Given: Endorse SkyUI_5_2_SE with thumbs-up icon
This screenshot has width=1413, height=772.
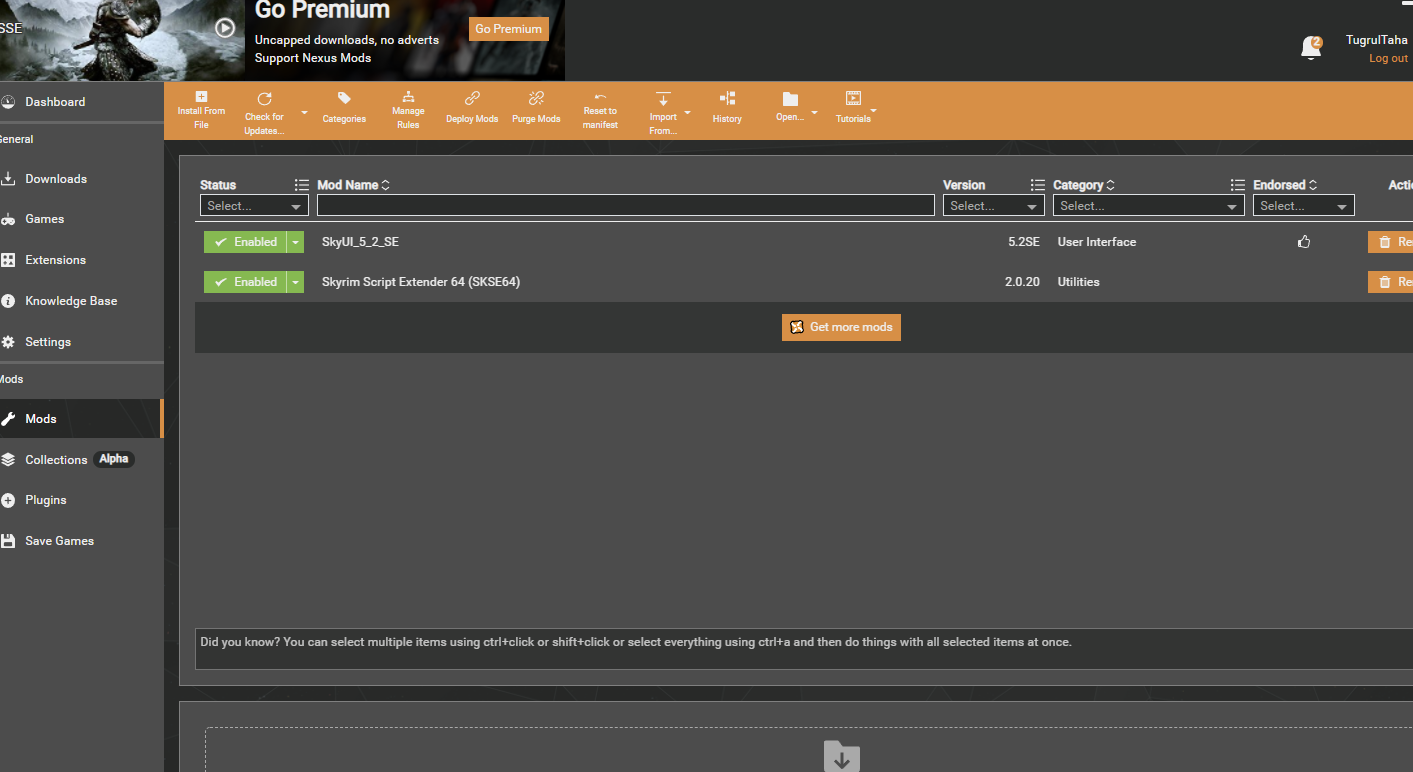Looking at the screenshot, I should click(x=1304, y=242).
